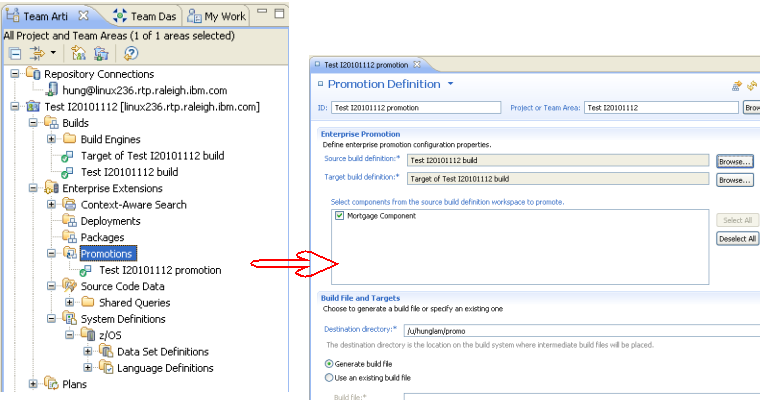This screenshot has height=400, width=760.
Task: Browse for the target build definition
Action: [735, 180]
